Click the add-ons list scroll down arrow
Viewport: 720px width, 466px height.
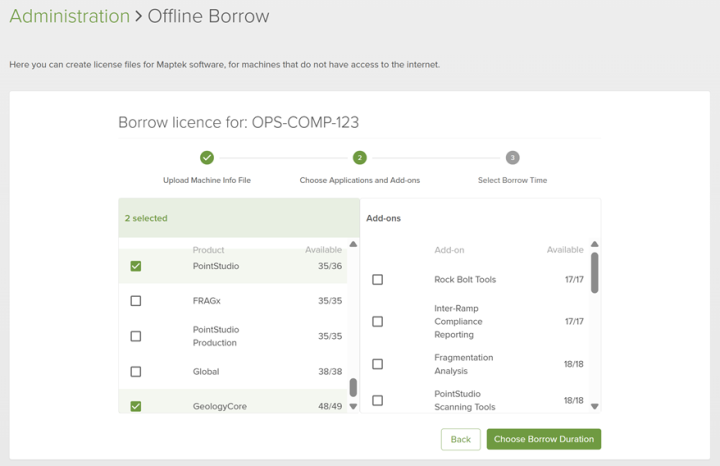[x=595, y=406]
